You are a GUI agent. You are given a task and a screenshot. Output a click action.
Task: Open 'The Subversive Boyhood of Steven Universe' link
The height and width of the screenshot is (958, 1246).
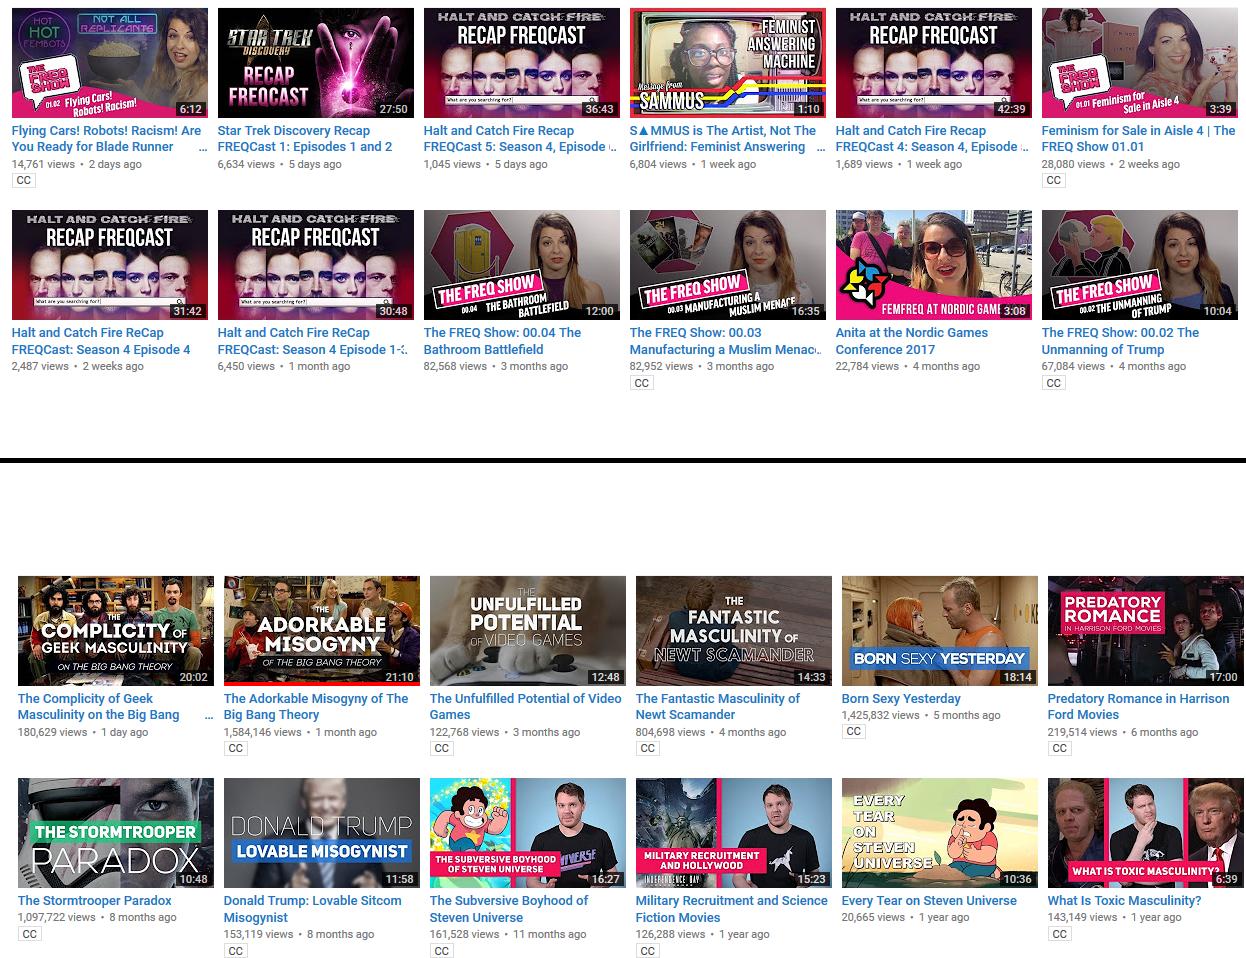[509, 909]
